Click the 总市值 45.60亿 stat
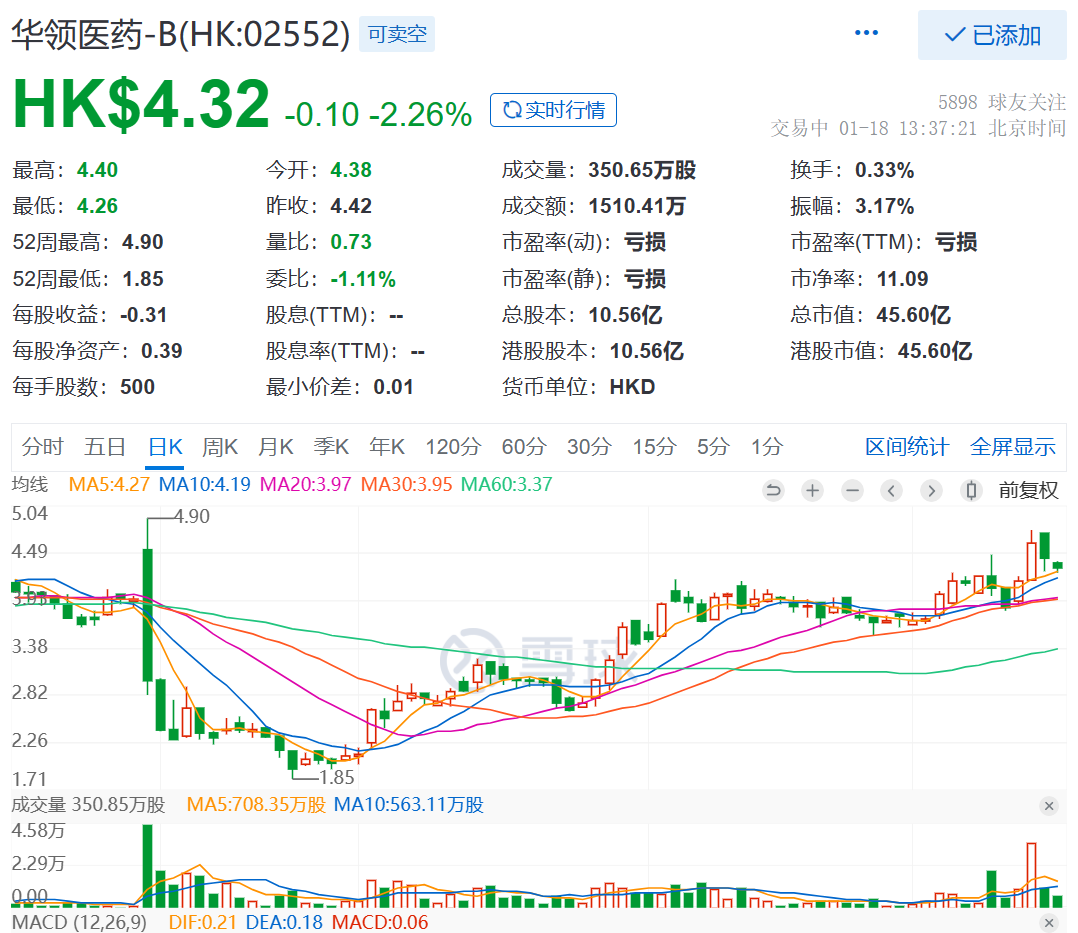The width and height of the screenshot is (1078, 933). (870, 315)
